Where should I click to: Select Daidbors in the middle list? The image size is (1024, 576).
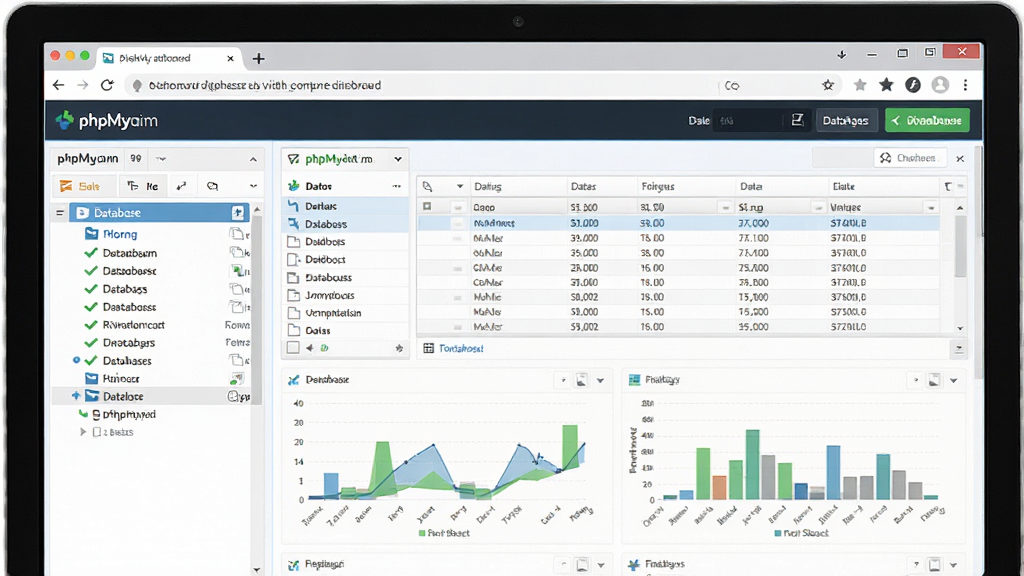(346, 242)
